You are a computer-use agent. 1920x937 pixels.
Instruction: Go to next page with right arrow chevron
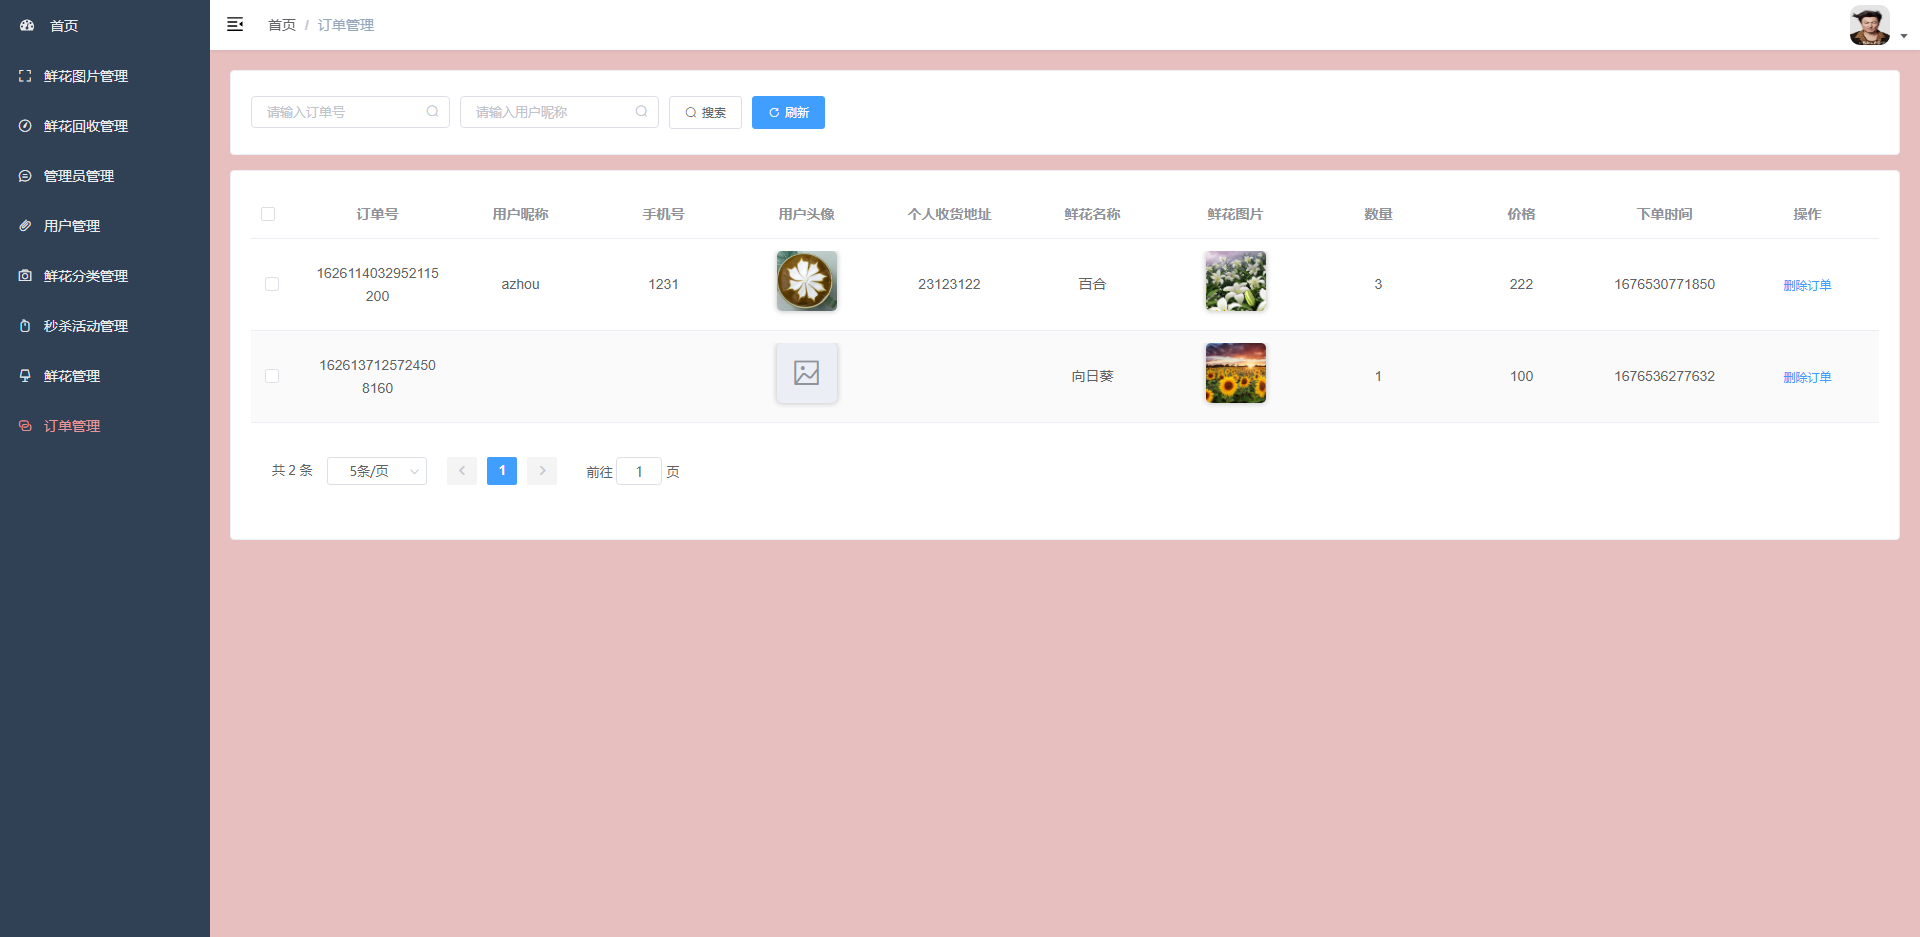click(x=541, y=470)
